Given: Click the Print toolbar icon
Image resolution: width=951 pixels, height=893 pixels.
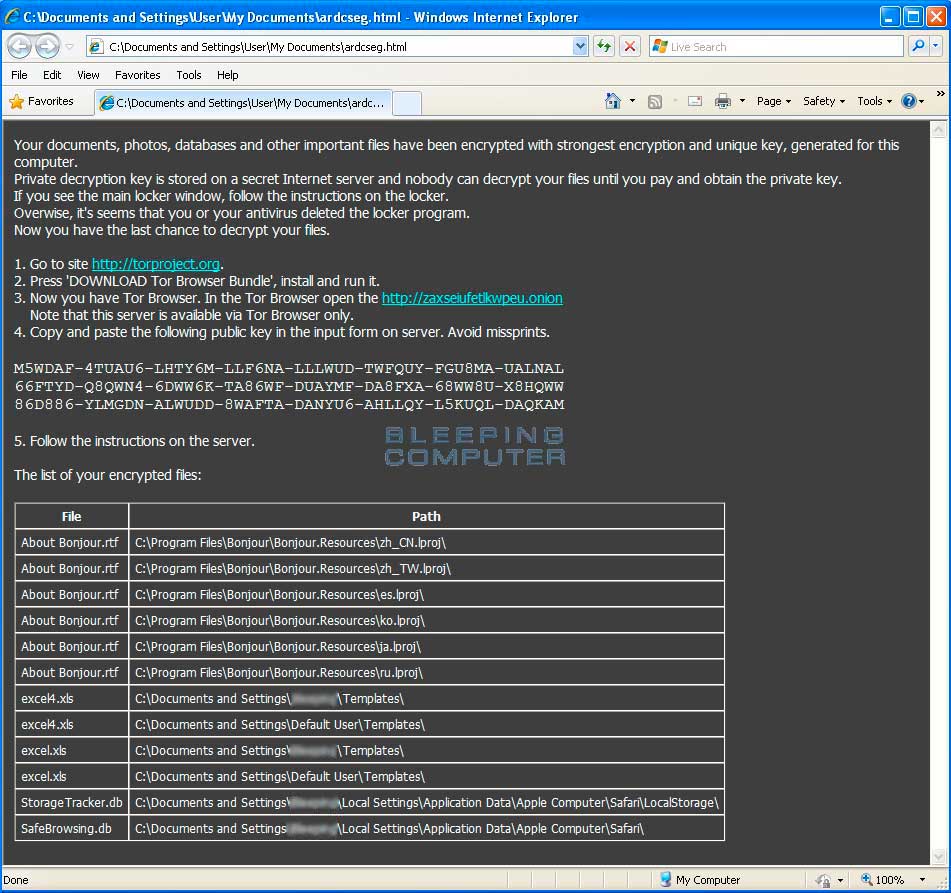Looking at the screenshot, I should pos(722,101).
